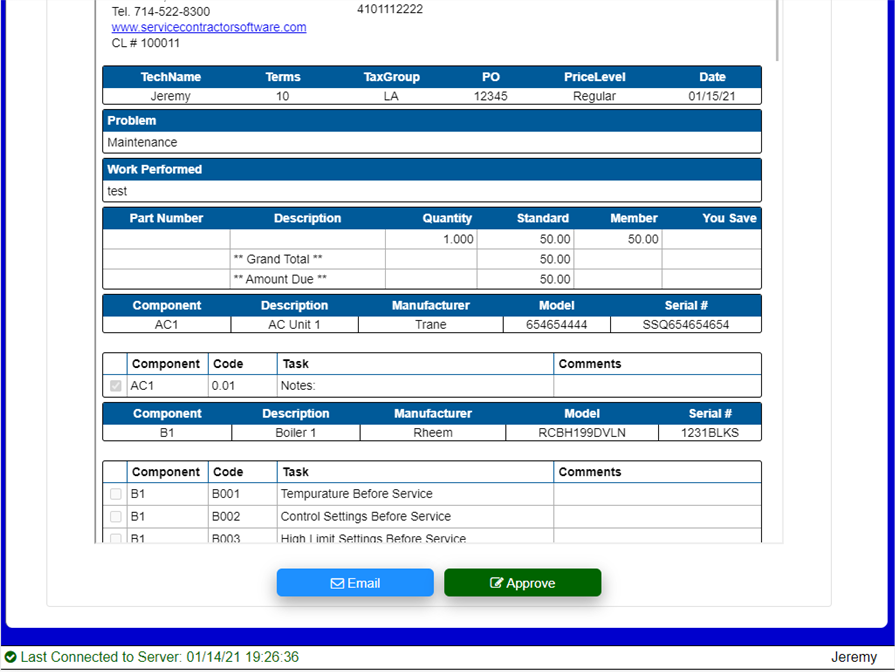Select the Maintenance text in Problem section

[142, 143]
